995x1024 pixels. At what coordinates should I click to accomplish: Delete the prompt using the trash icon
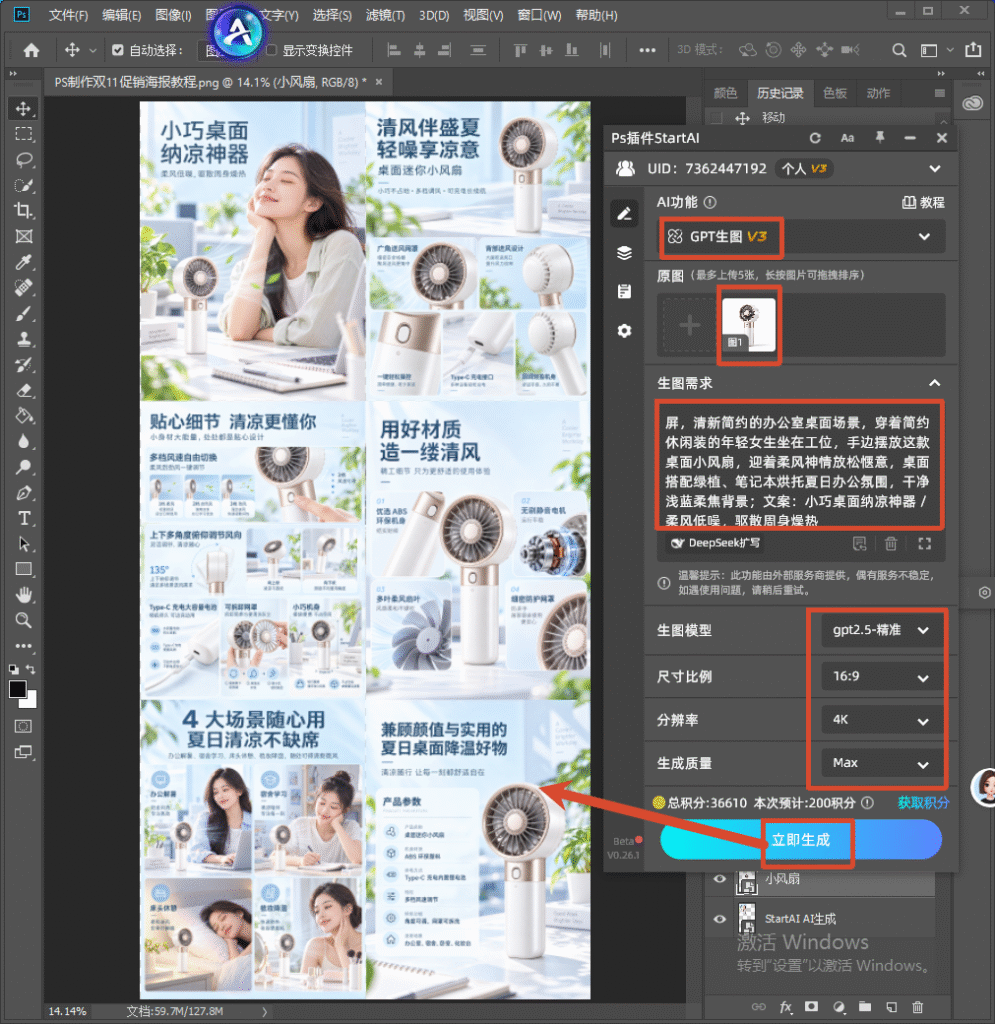click(x=891, y=543)
